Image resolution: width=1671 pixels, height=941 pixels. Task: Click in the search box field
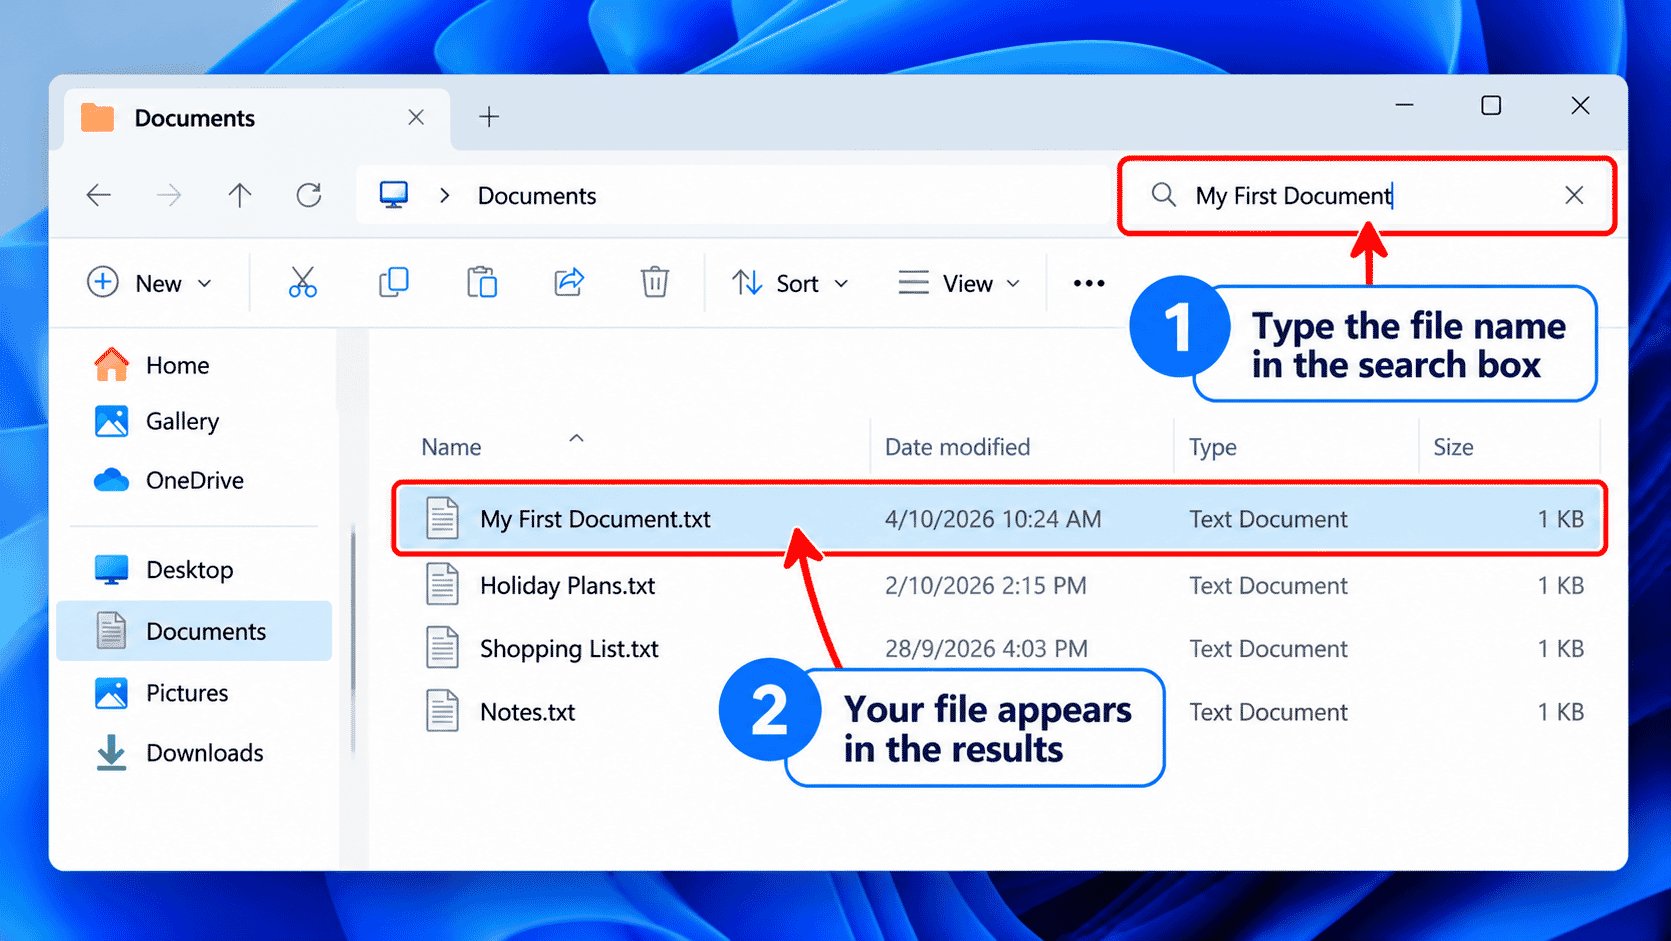(1366, 196)
